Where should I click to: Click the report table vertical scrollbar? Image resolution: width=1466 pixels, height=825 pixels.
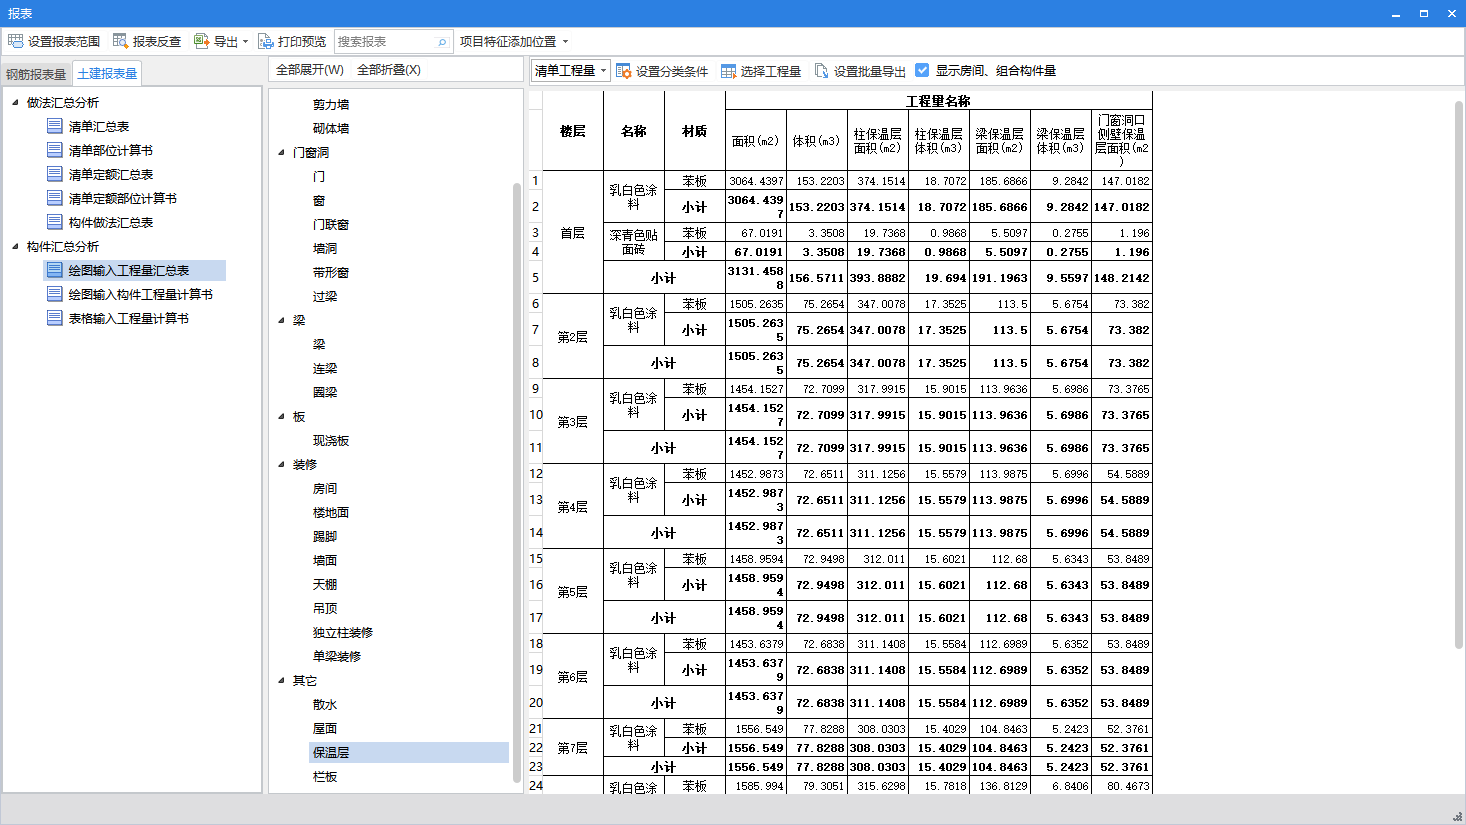pos(1459,375)
